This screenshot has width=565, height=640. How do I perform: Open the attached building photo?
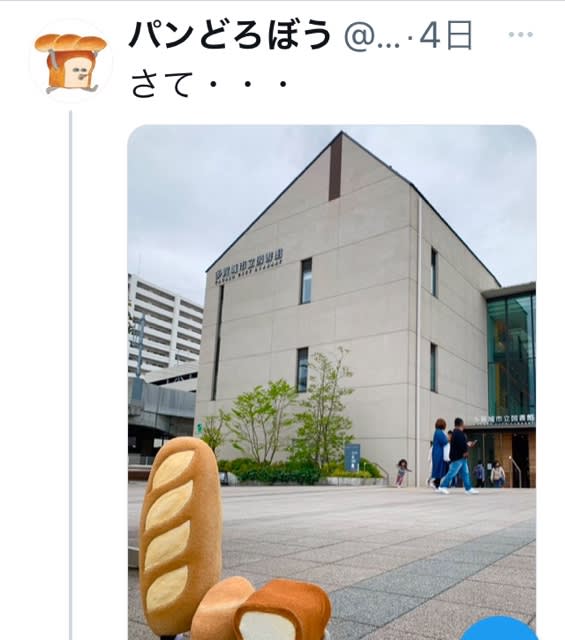[x=332, y=382]
